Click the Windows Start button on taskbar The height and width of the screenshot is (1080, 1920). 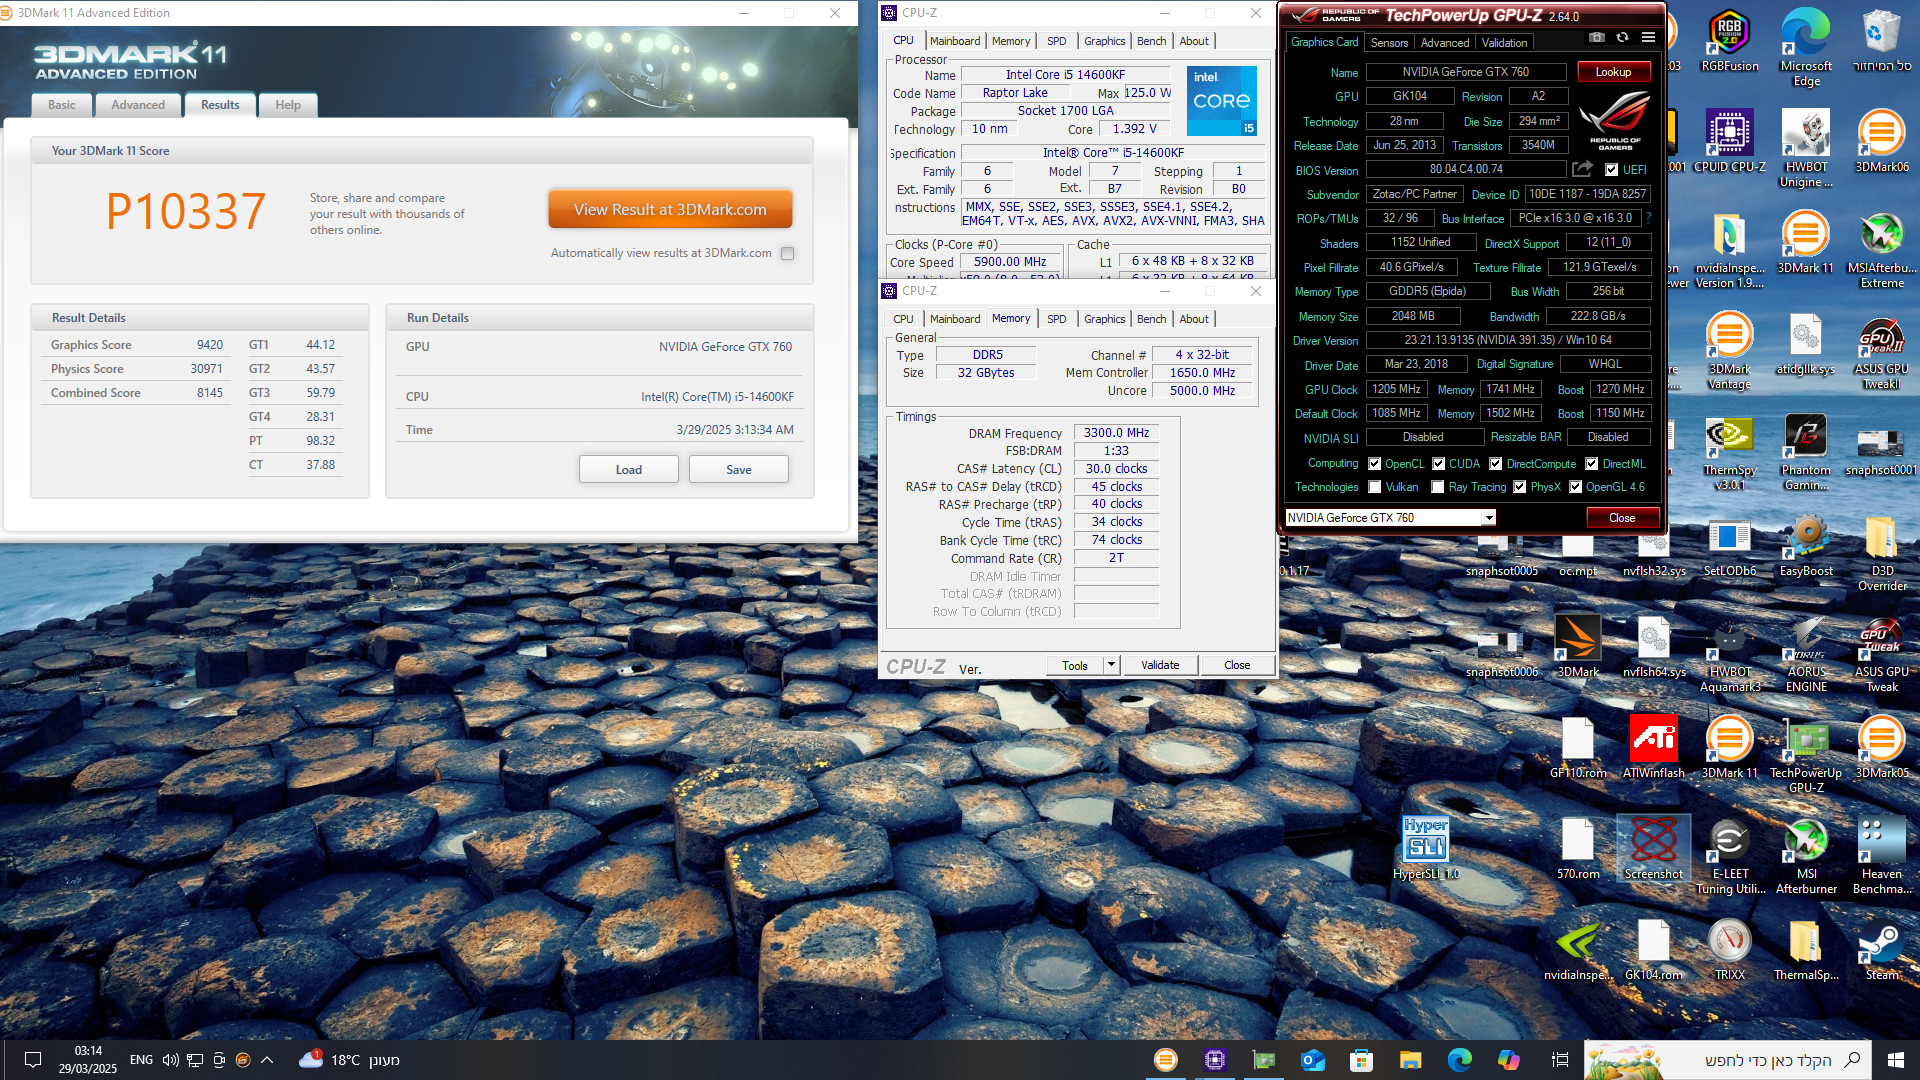[1896, 1060]
